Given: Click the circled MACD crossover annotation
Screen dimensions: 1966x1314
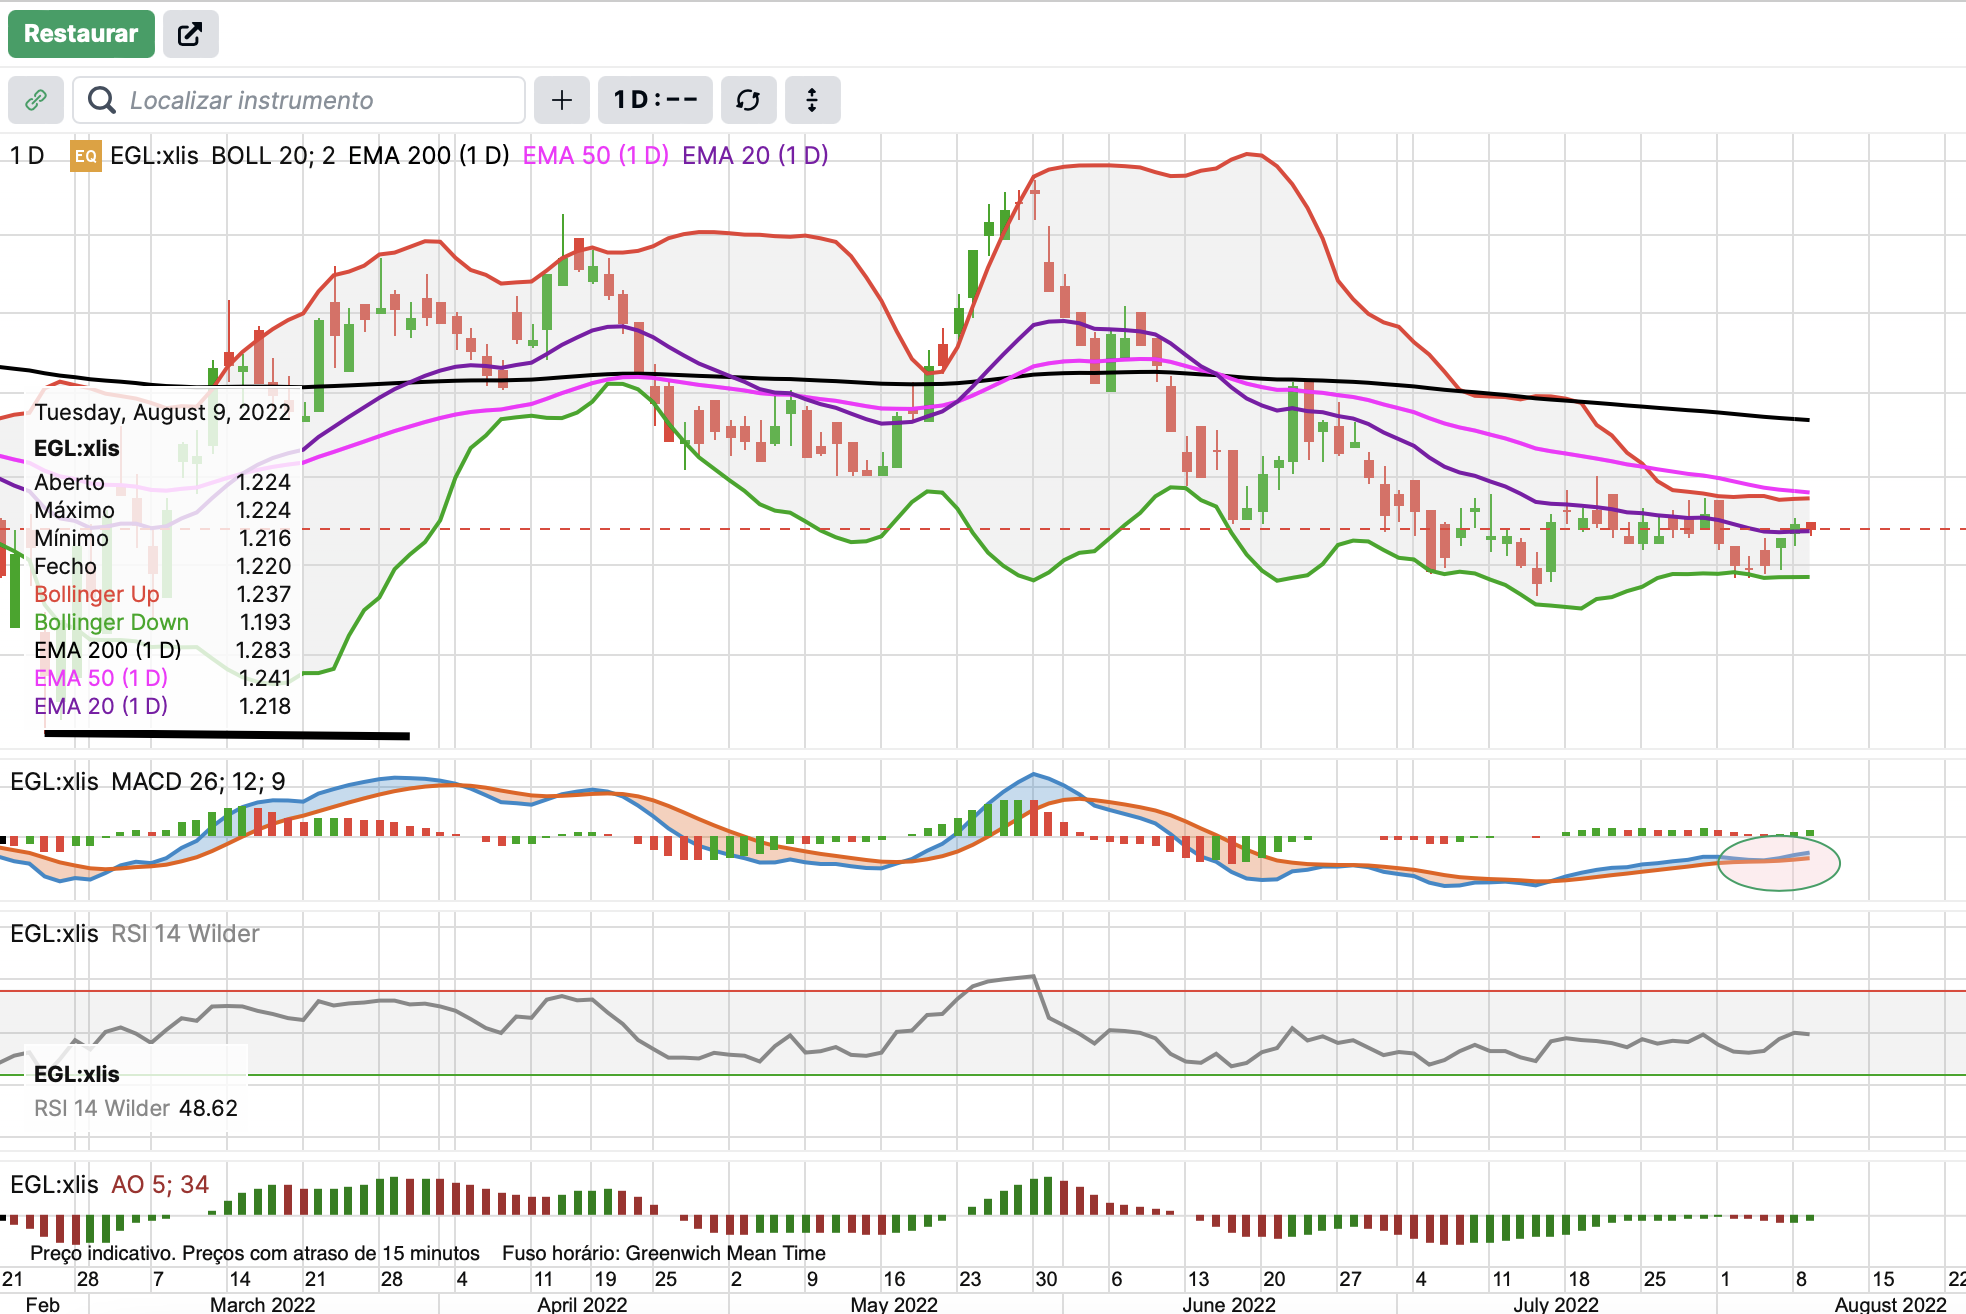Looking at the screenshot, I should [x=1778, y=862].
